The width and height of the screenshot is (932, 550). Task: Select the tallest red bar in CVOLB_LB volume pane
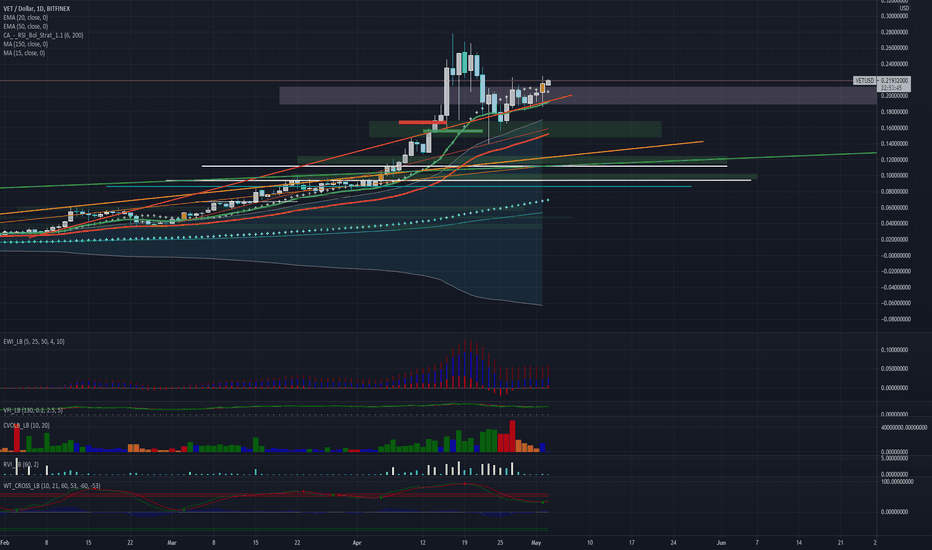coord(512,436)
